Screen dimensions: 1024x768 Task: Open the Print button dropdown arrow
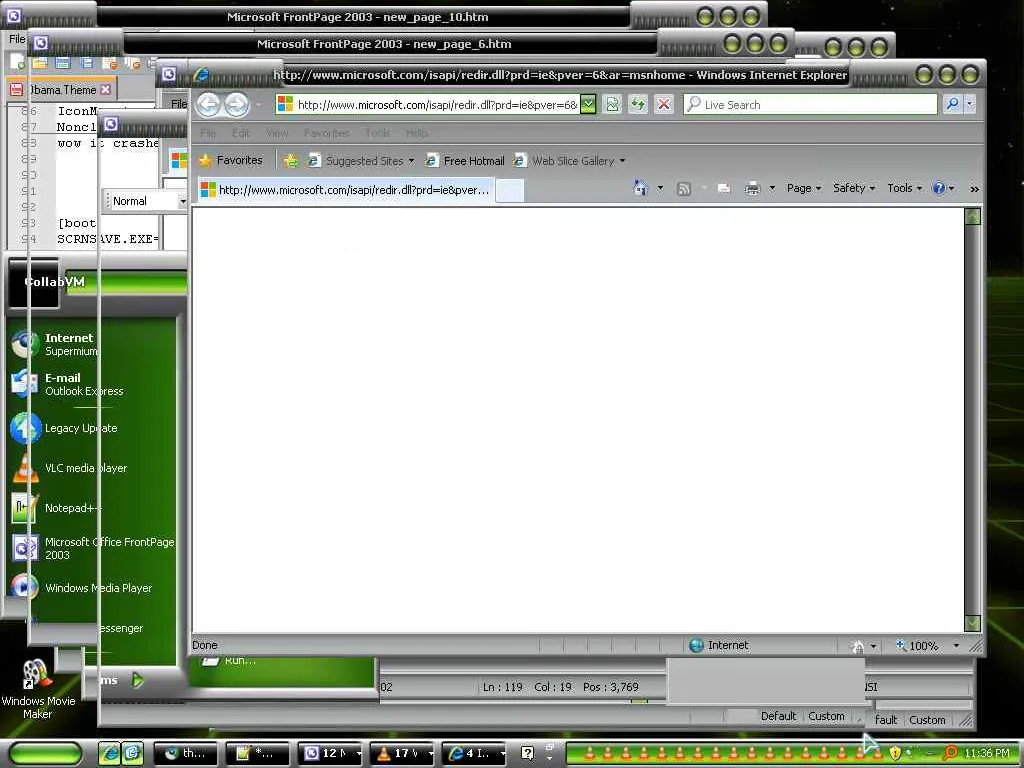(x=772, y=188)
